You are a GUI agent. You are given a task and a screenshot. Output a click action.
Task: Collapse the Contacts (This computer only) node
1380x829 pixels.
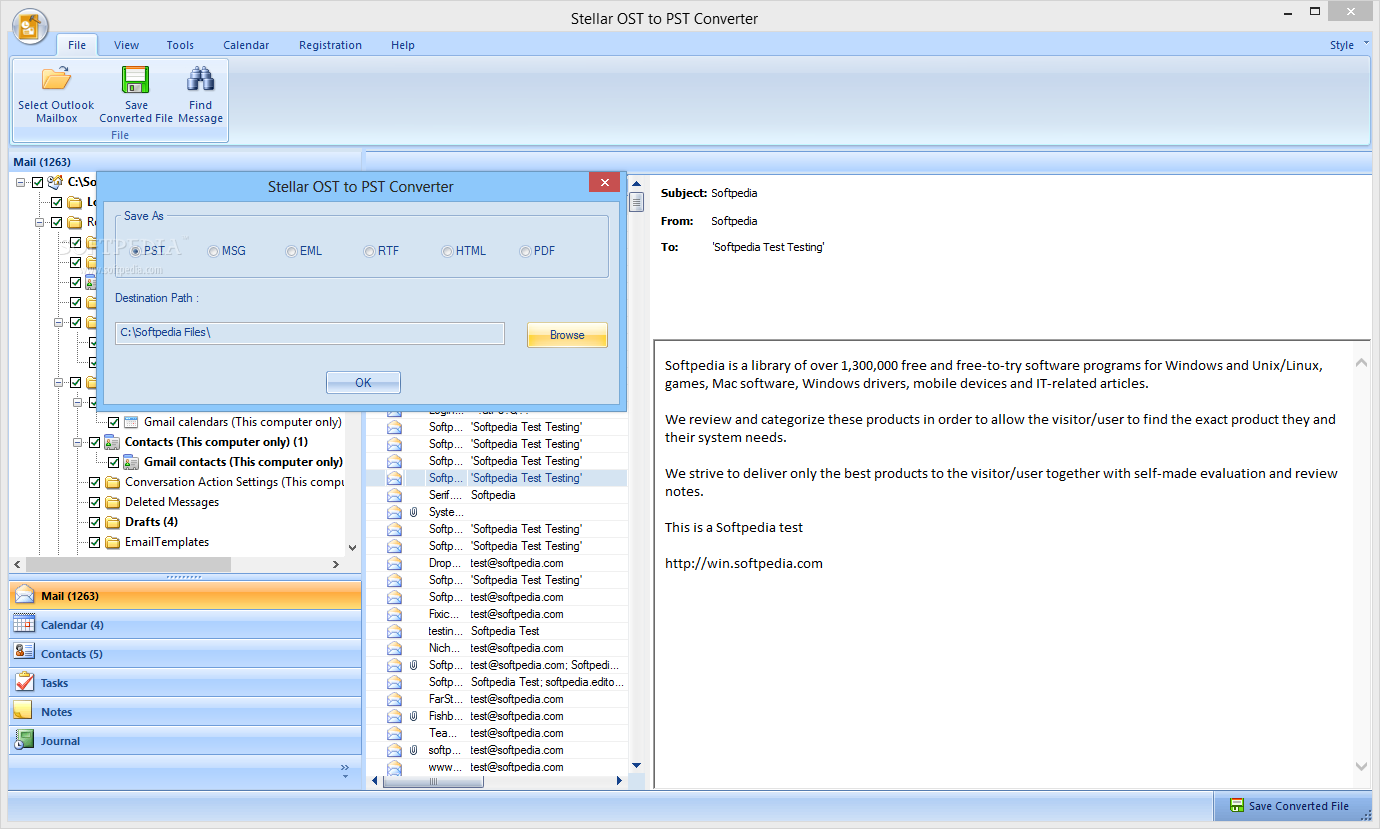(77, 442)
